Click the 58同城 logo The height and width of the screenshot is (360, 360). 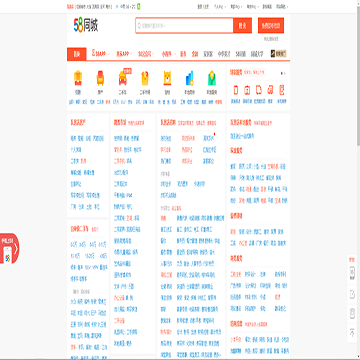(x=86, y=26)
